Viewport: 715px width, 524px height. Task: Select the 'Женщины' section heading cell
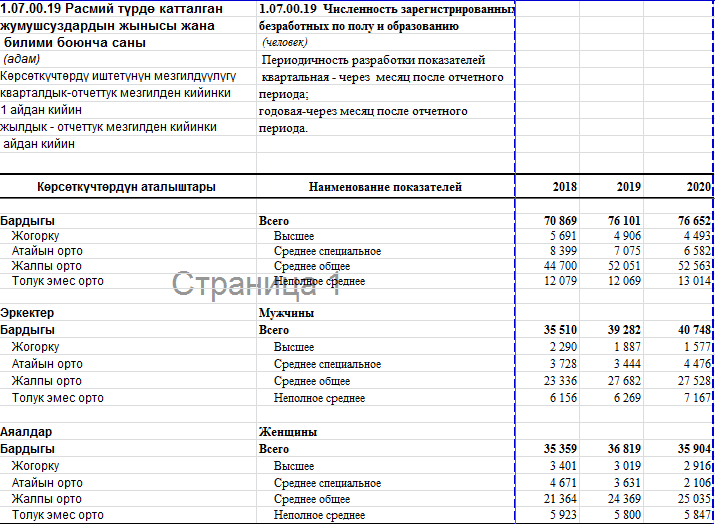385,431
